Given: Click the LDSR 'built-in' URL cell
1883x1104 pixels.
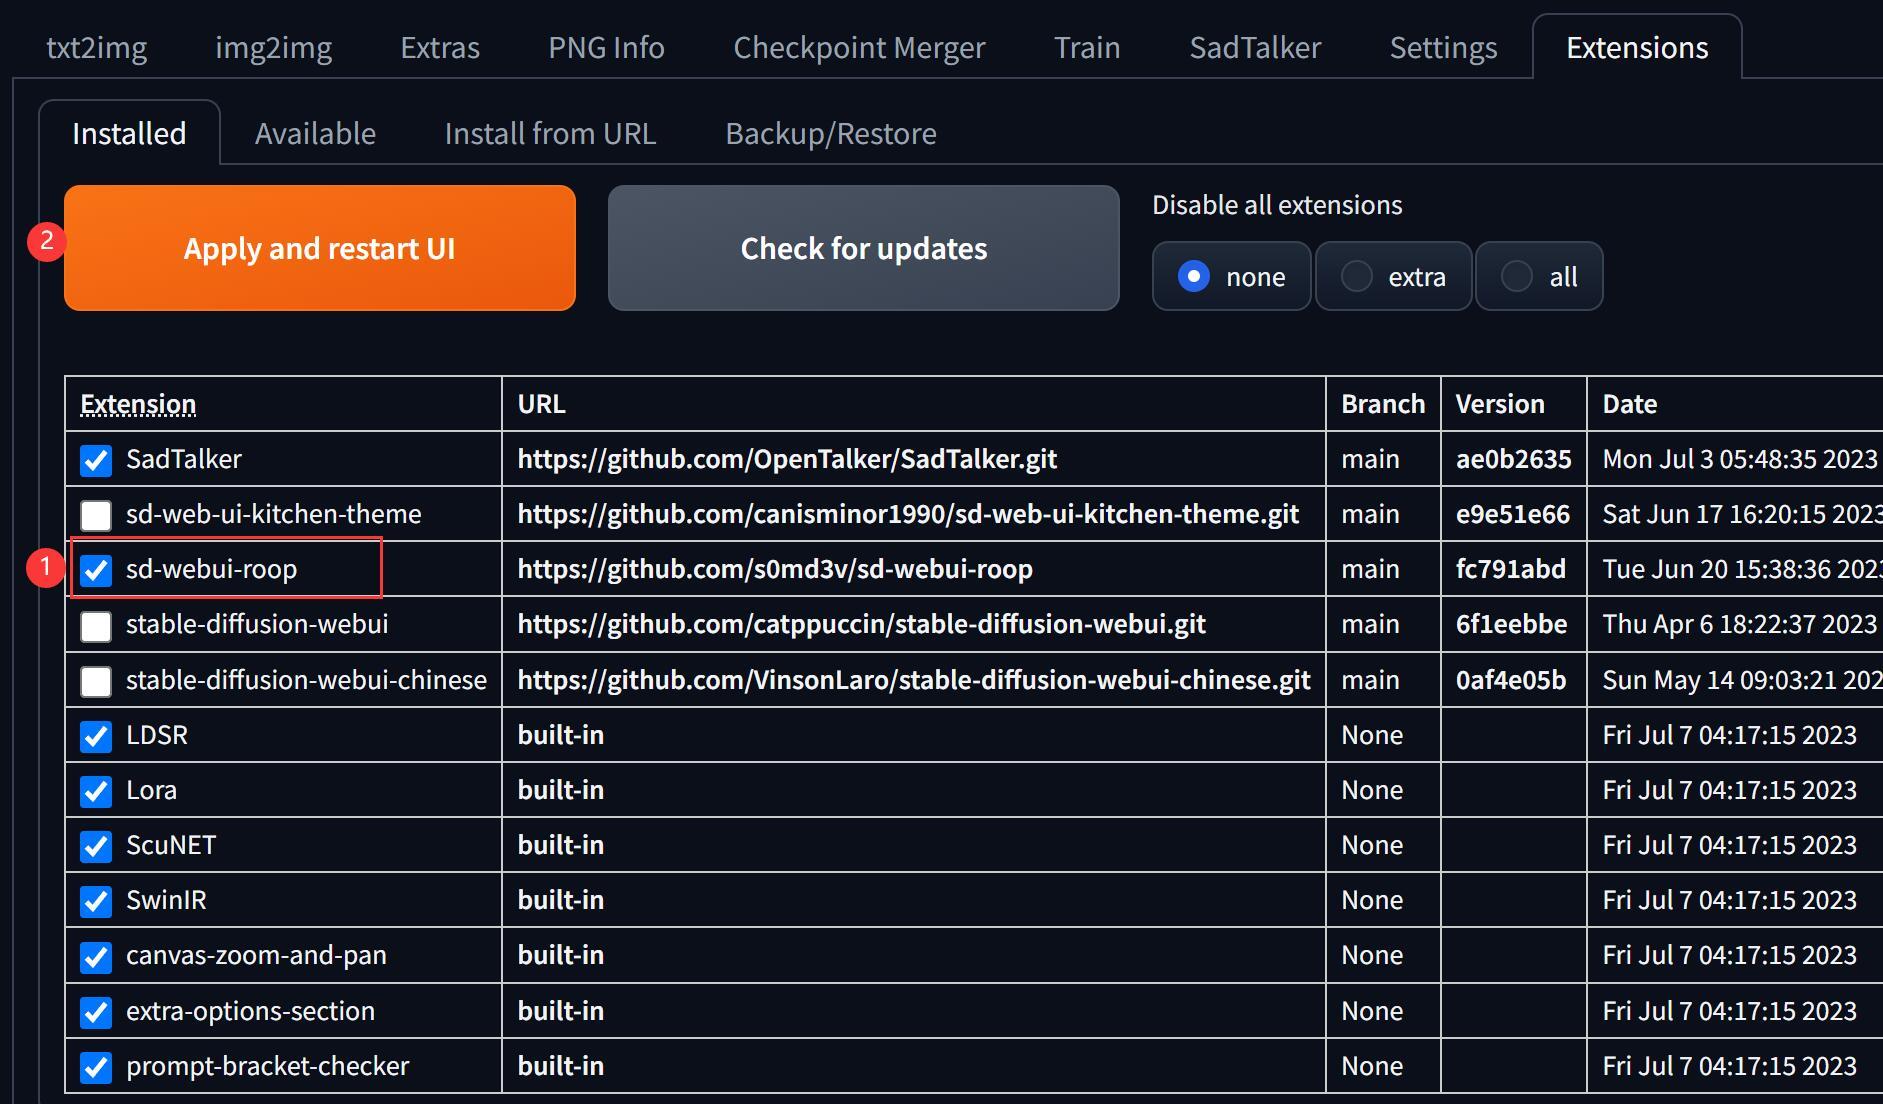Looking at the screenshot, I should pos(561,735).
